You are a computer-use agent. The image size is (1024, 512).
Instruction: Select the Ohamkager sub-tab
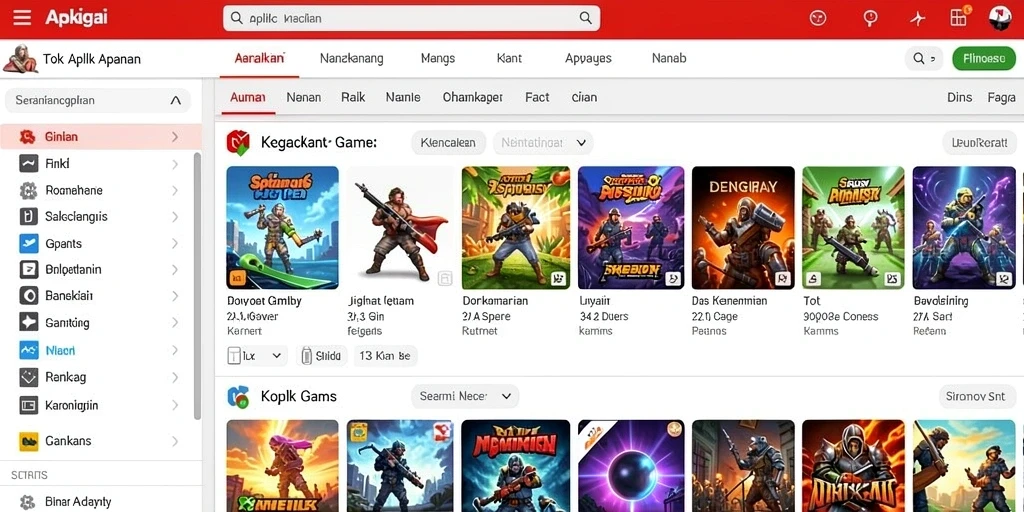point(472,97)
